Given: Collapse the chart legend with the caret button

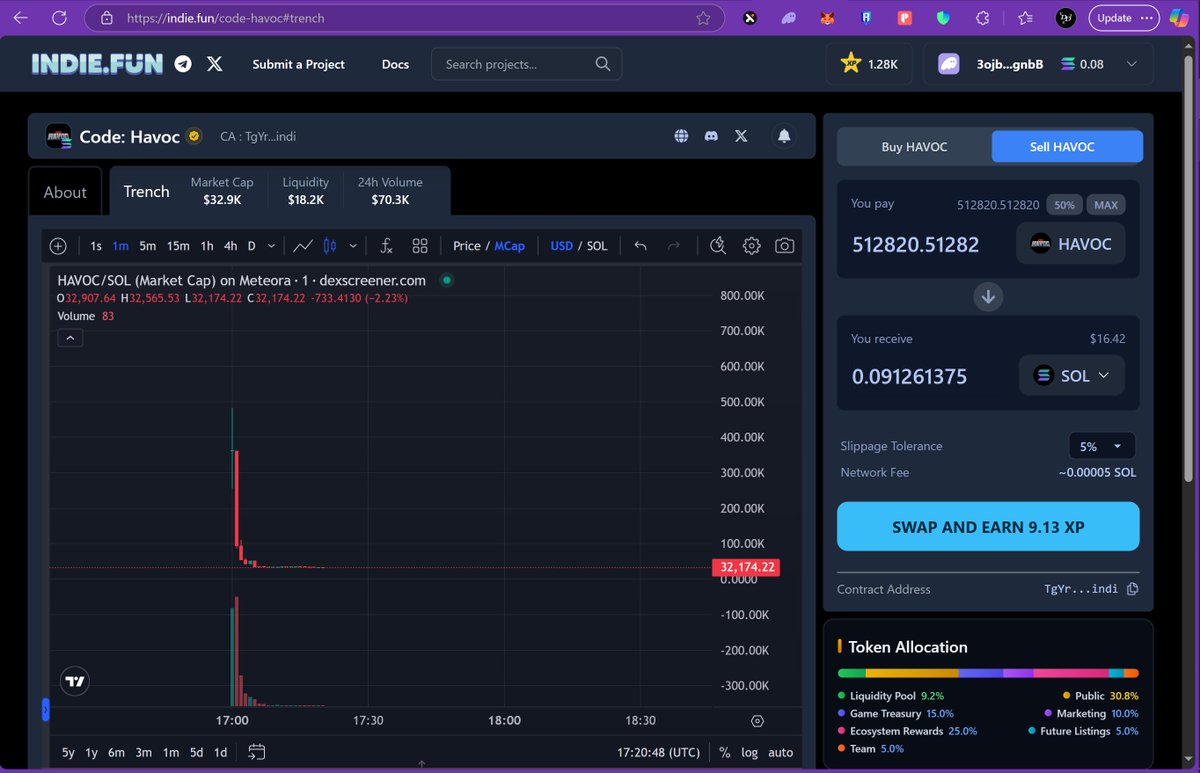Looking at the screenshot, I should (x=70, y=338).
